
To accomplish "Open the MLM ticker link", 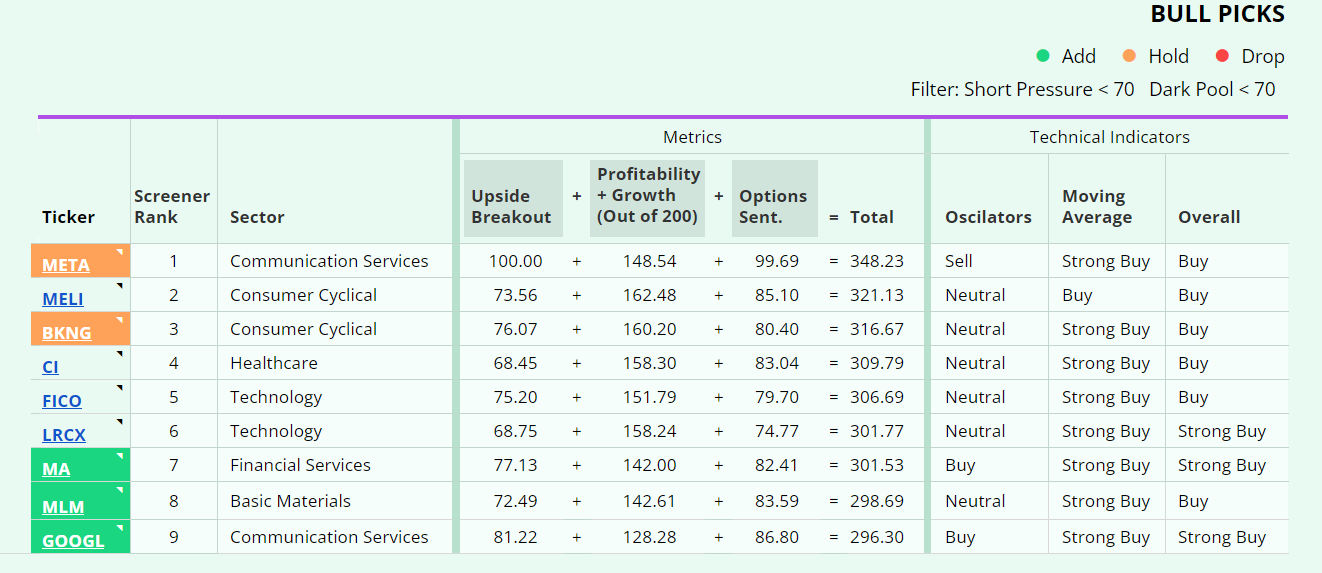I will (x=63, y=507).
